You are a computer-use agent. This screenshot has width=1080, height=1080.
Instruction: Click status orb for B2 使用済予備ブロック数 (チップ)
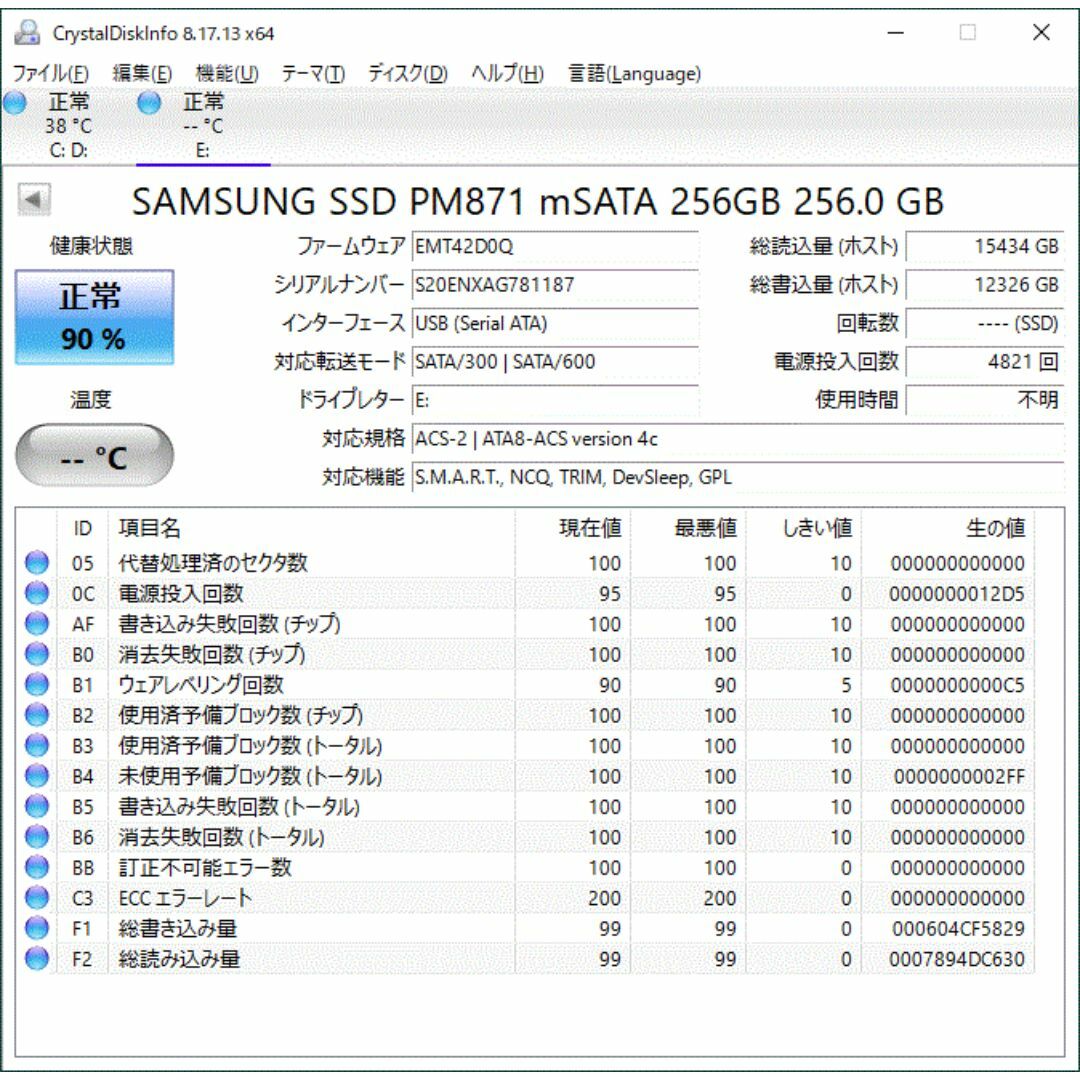tap(37, 715)
